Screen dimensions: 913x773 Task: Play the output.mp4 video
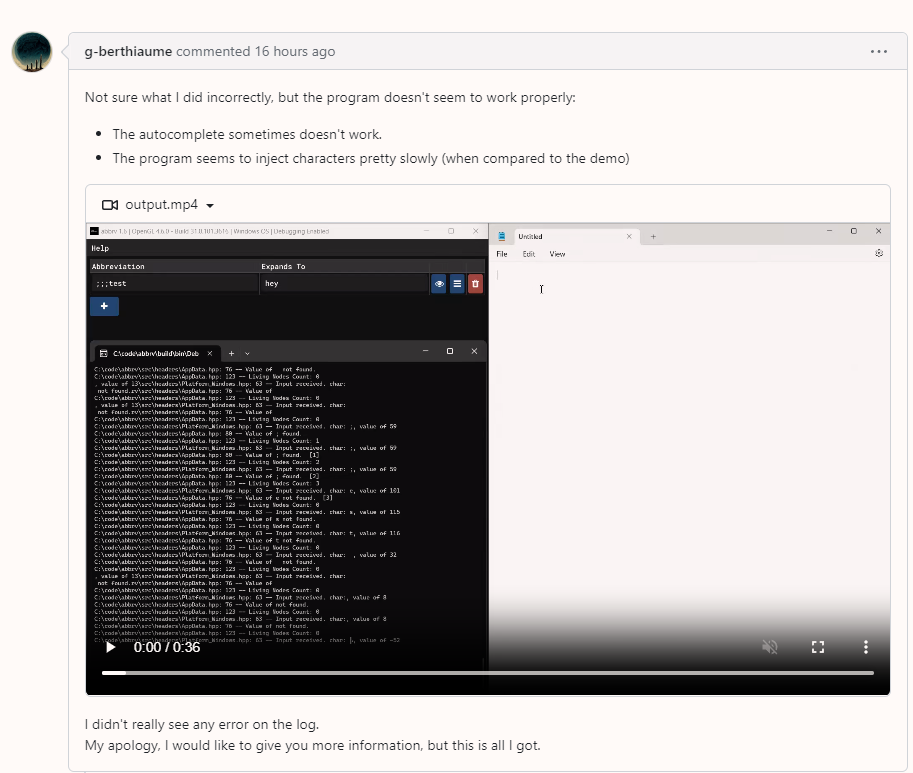click(110, 647)
